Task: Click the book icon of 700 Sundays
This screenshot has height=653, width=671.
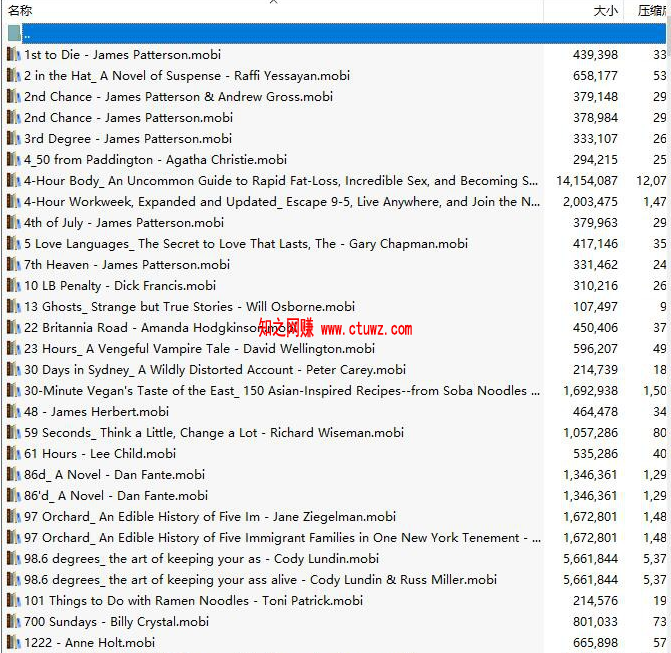Action: point(13,621)
